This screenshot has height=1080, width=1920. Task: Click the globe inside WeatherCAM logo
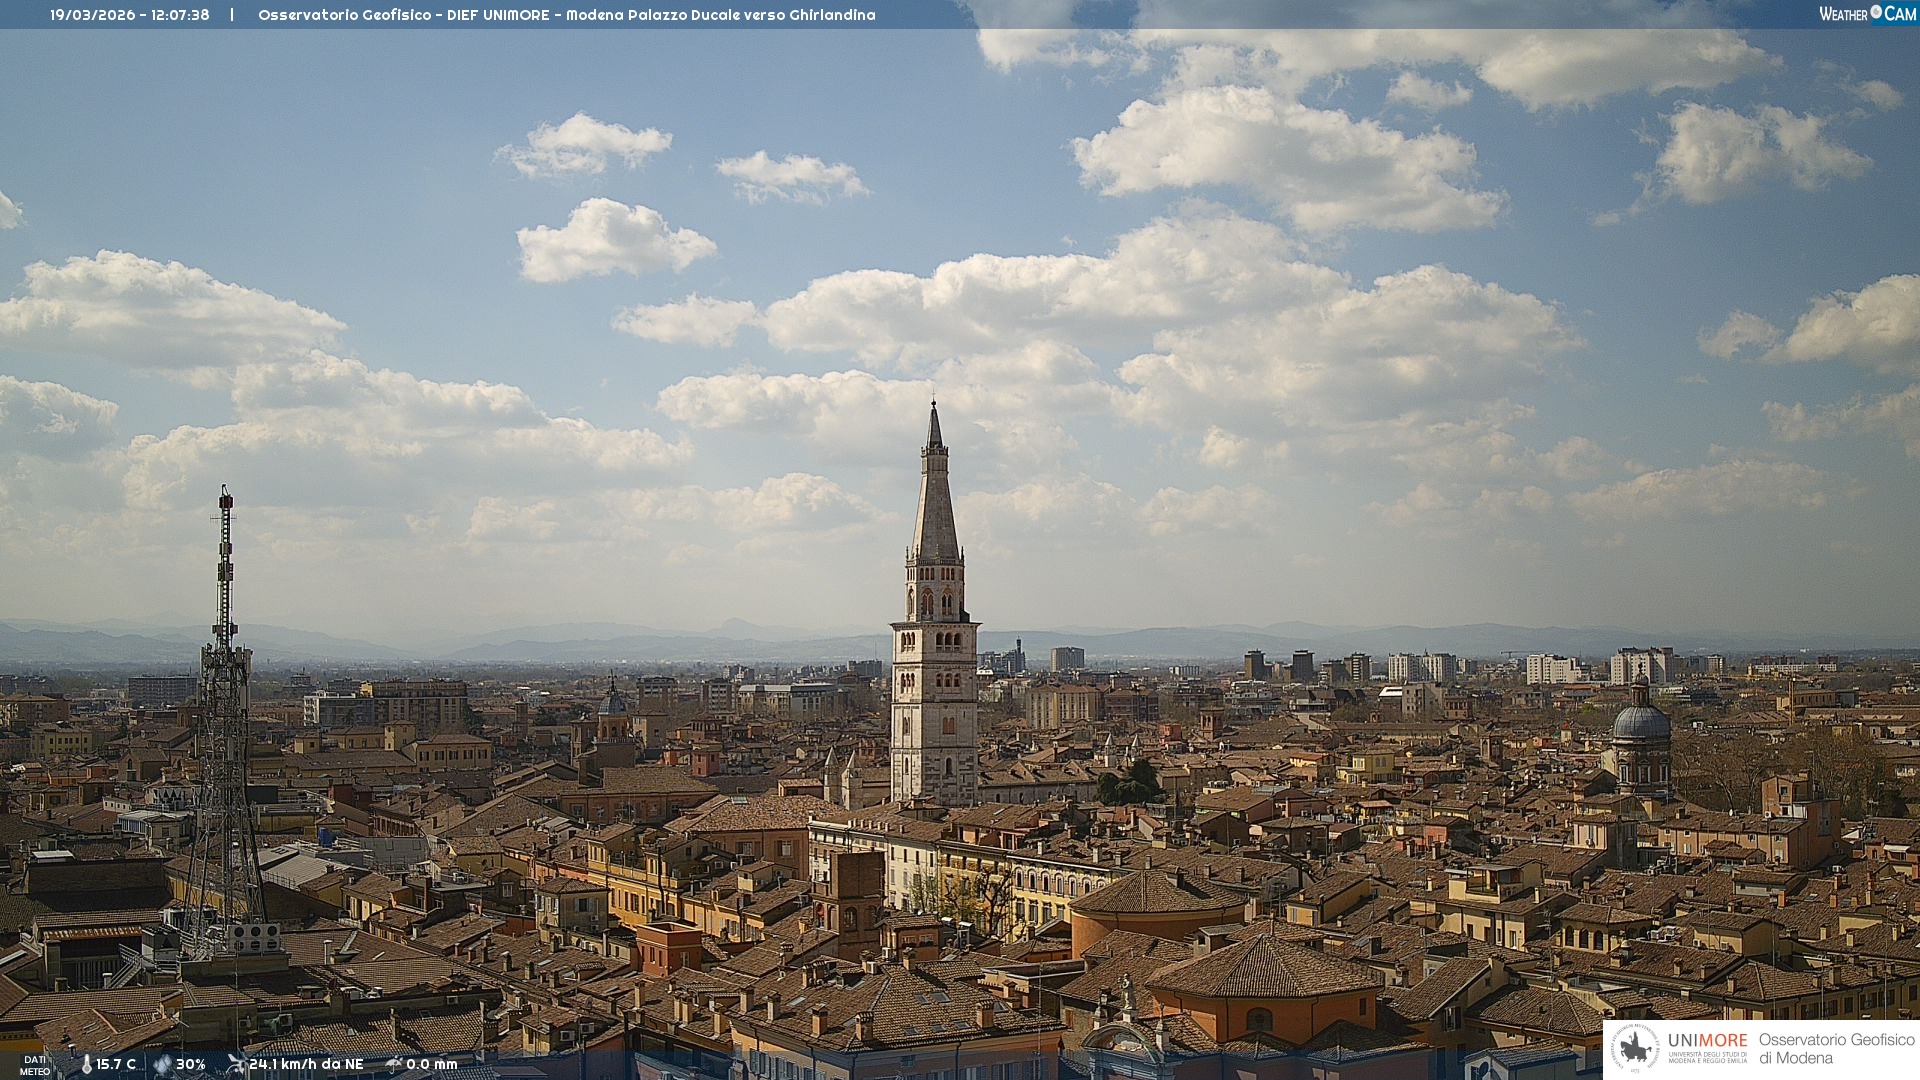click(1876, 12)
